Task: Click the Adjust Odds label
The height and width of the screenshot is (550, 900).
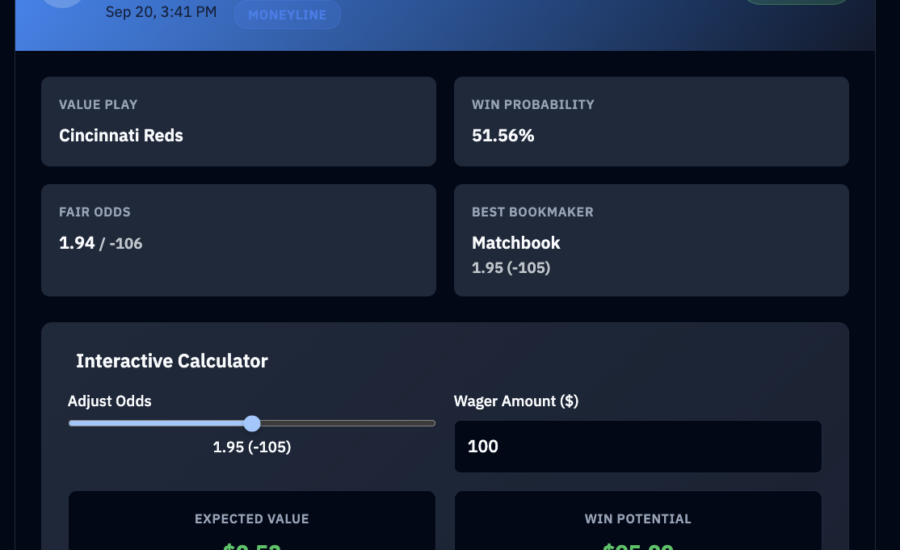Action: (x=110, y=401)
